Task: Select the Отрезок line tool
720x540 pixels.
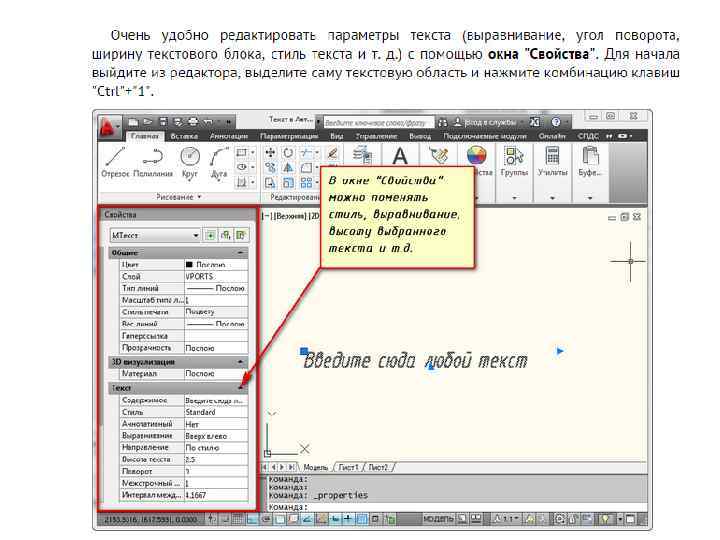Action: (115, 162)
